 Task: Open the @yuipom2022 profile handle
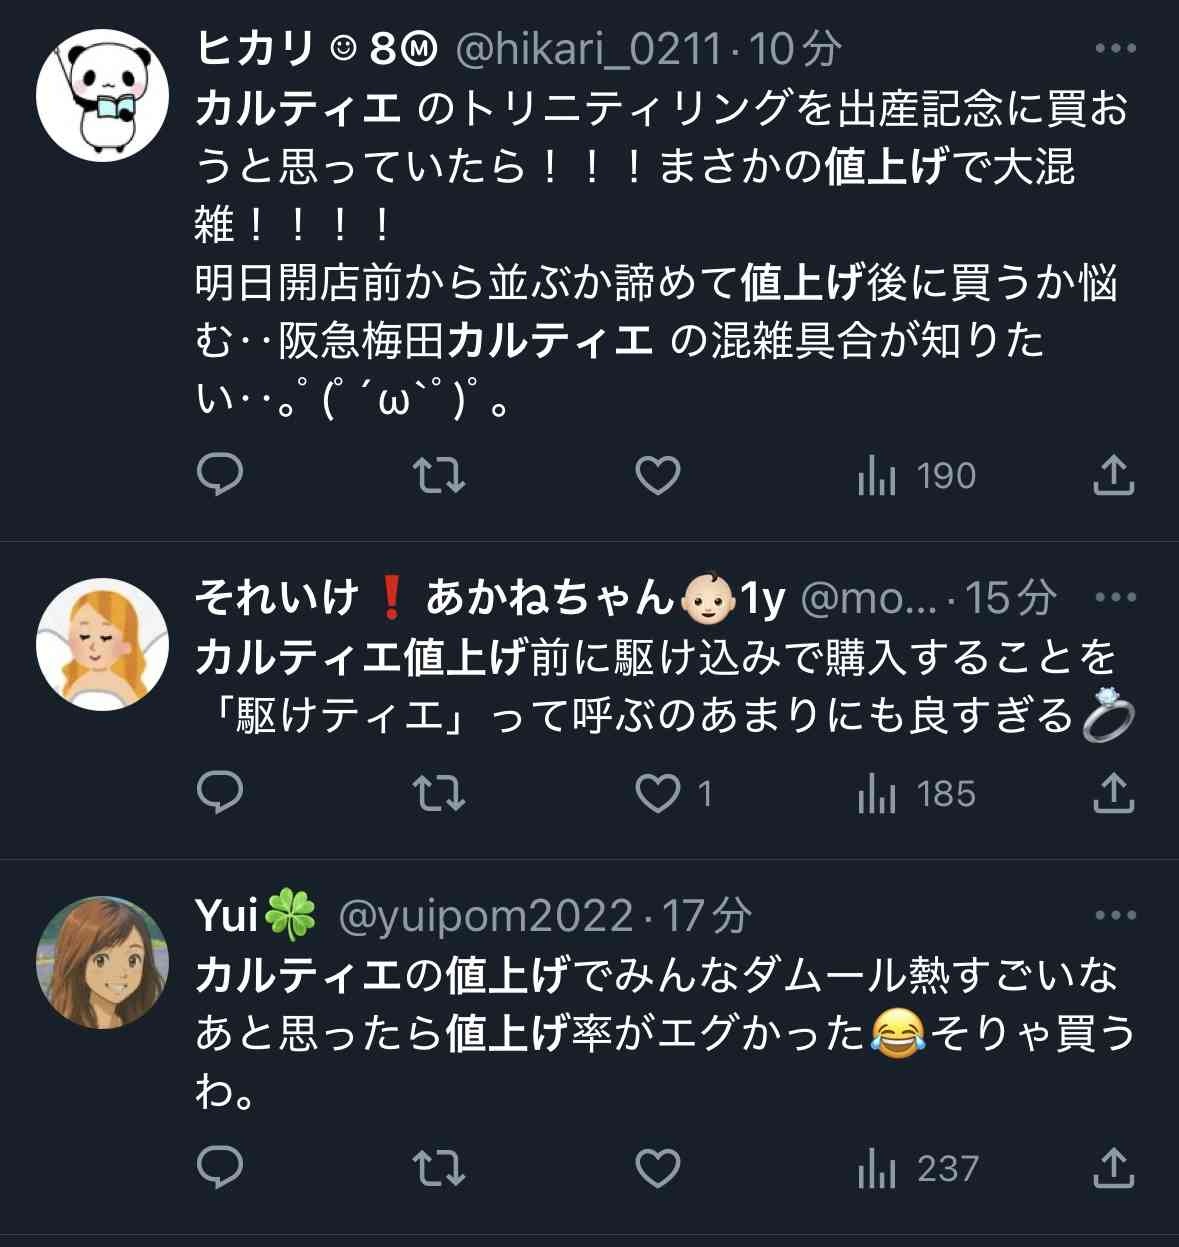(x=486, y=916)
